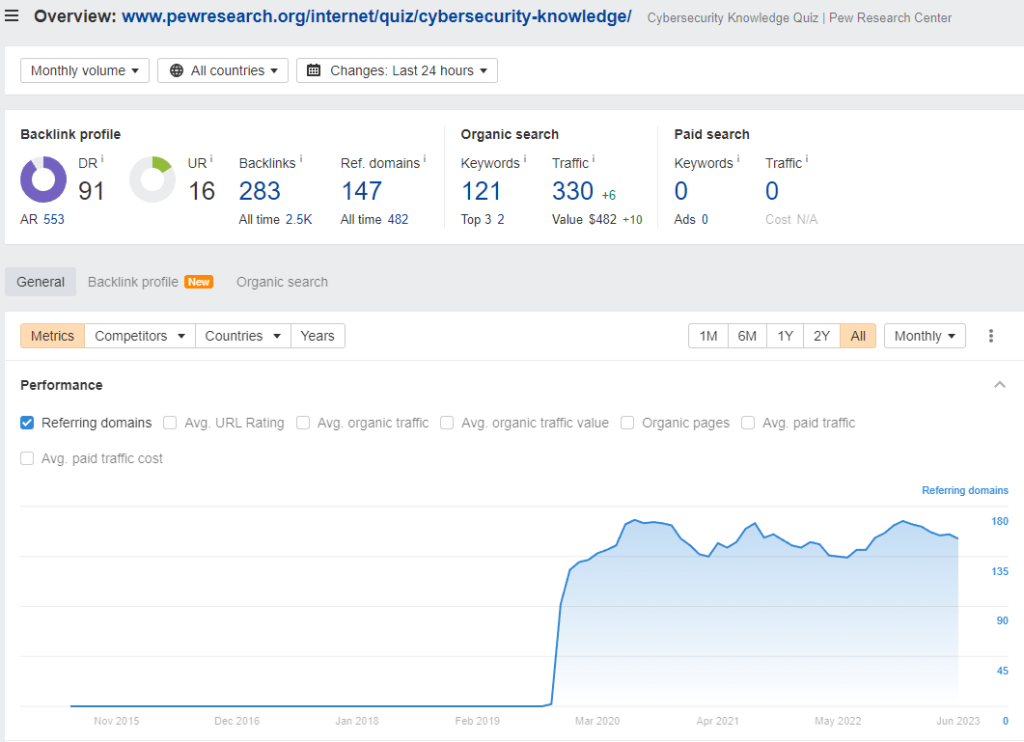Open the Monthly volume dropdown

[85, 71]
